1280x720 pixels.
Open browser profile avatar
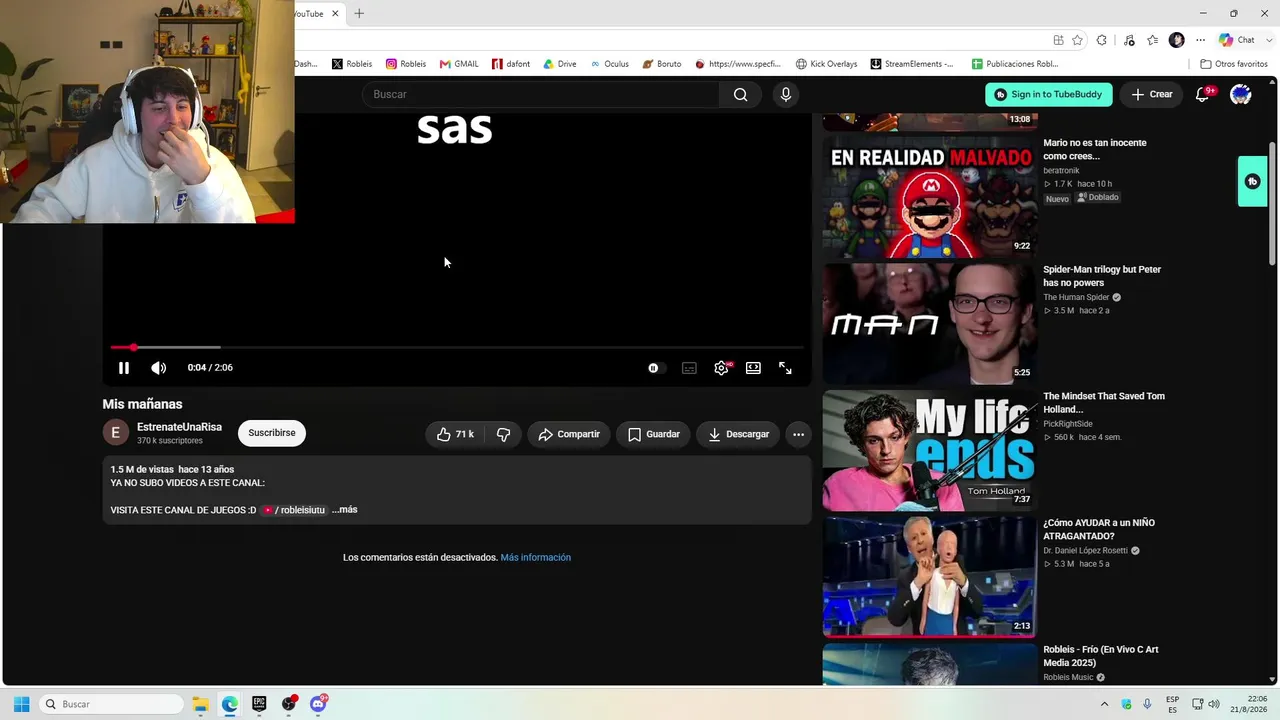click(x=1177, y=40)
